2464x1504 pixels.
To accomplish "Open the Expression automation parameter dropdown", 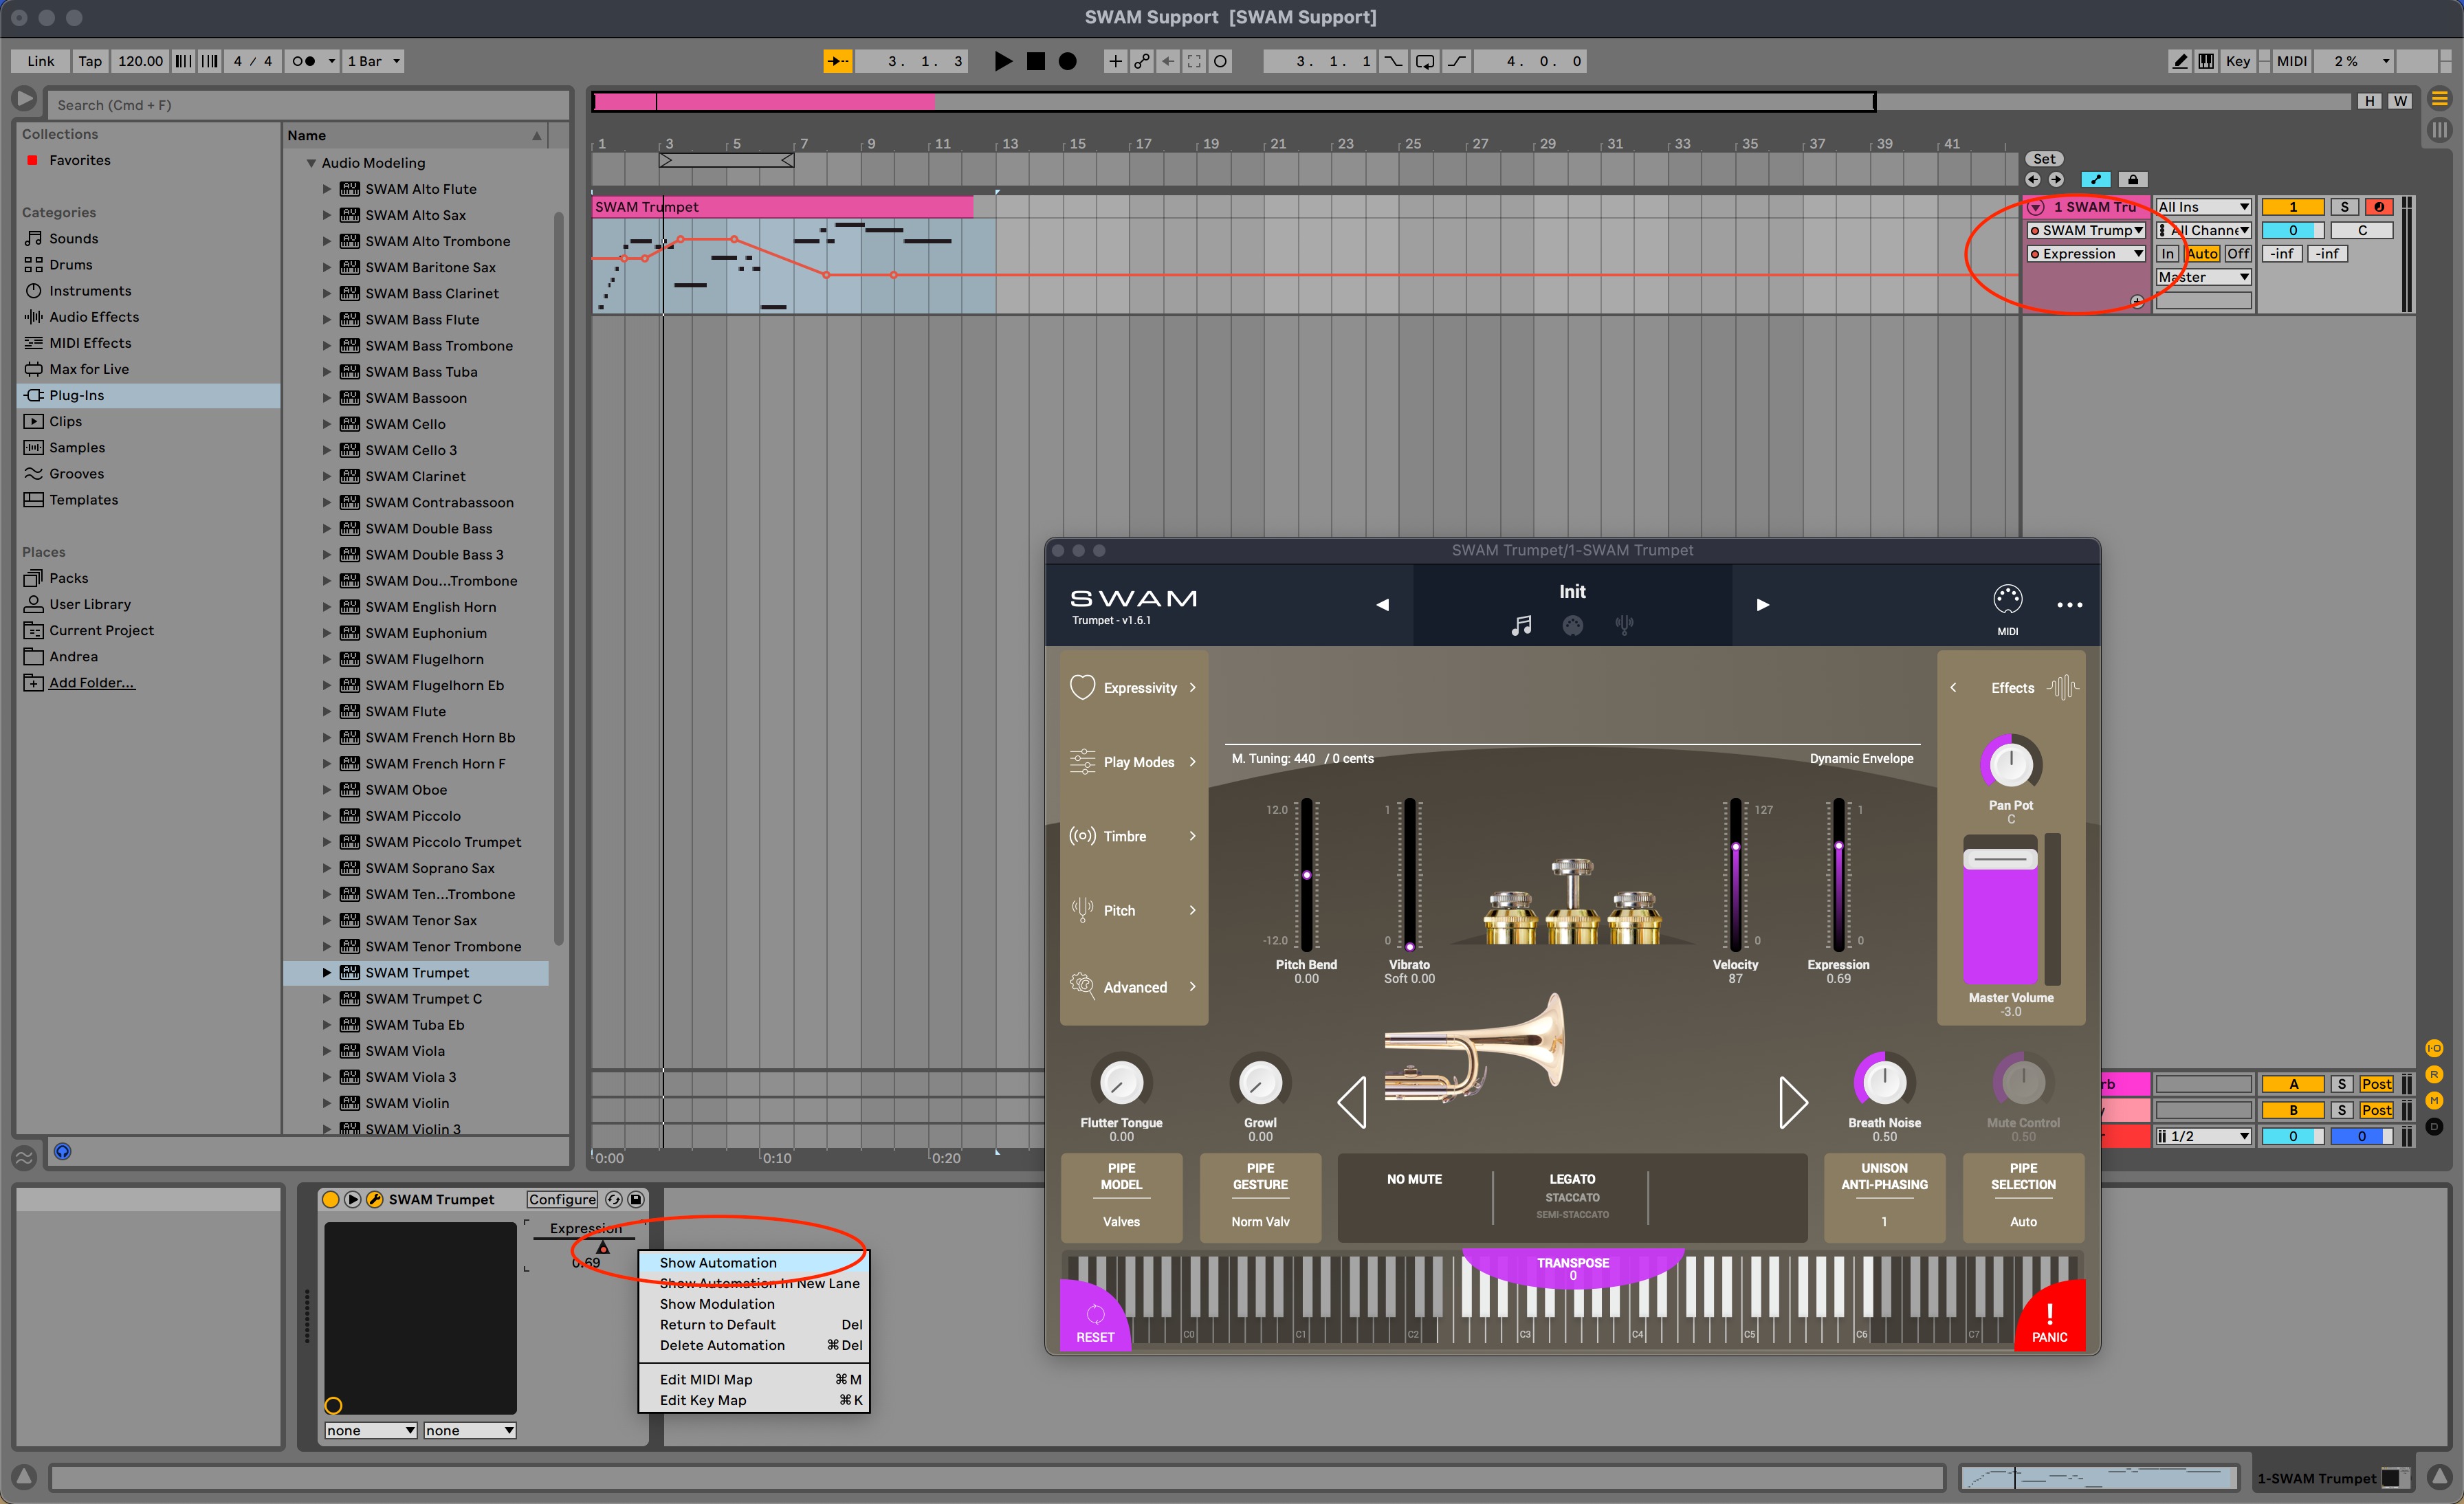I will point(2086,254).
